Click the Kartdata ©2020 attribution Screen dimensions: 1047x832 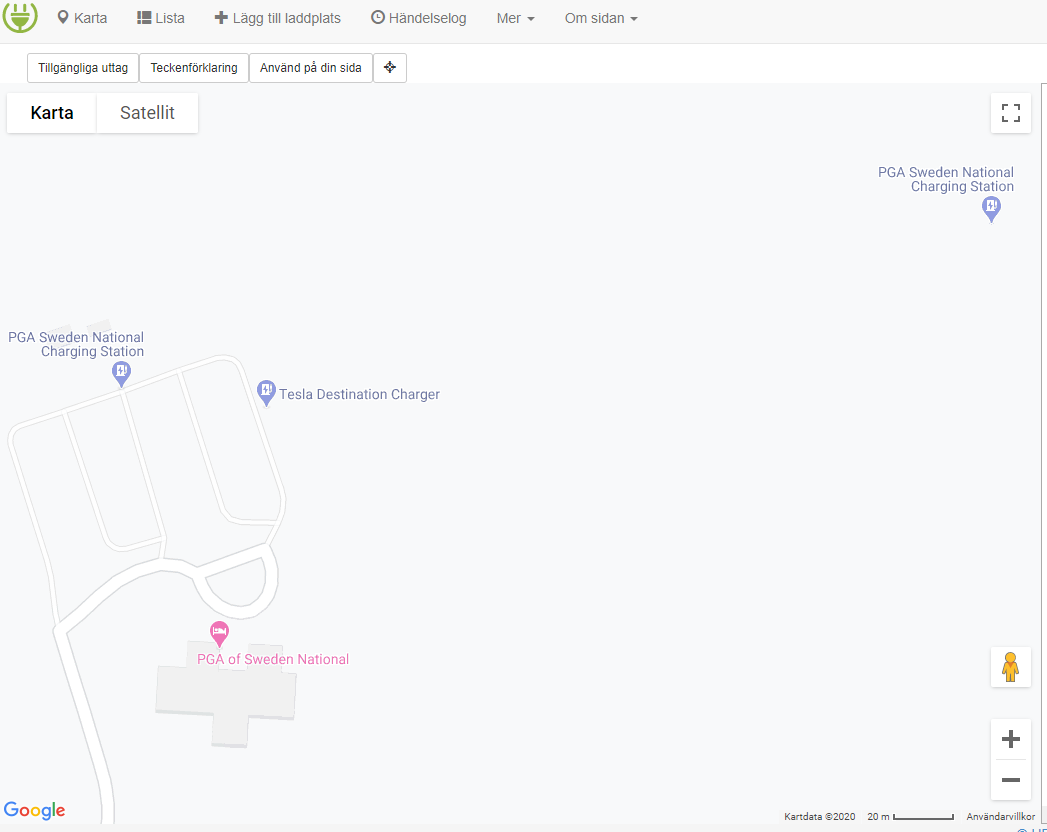click(819, 817)
